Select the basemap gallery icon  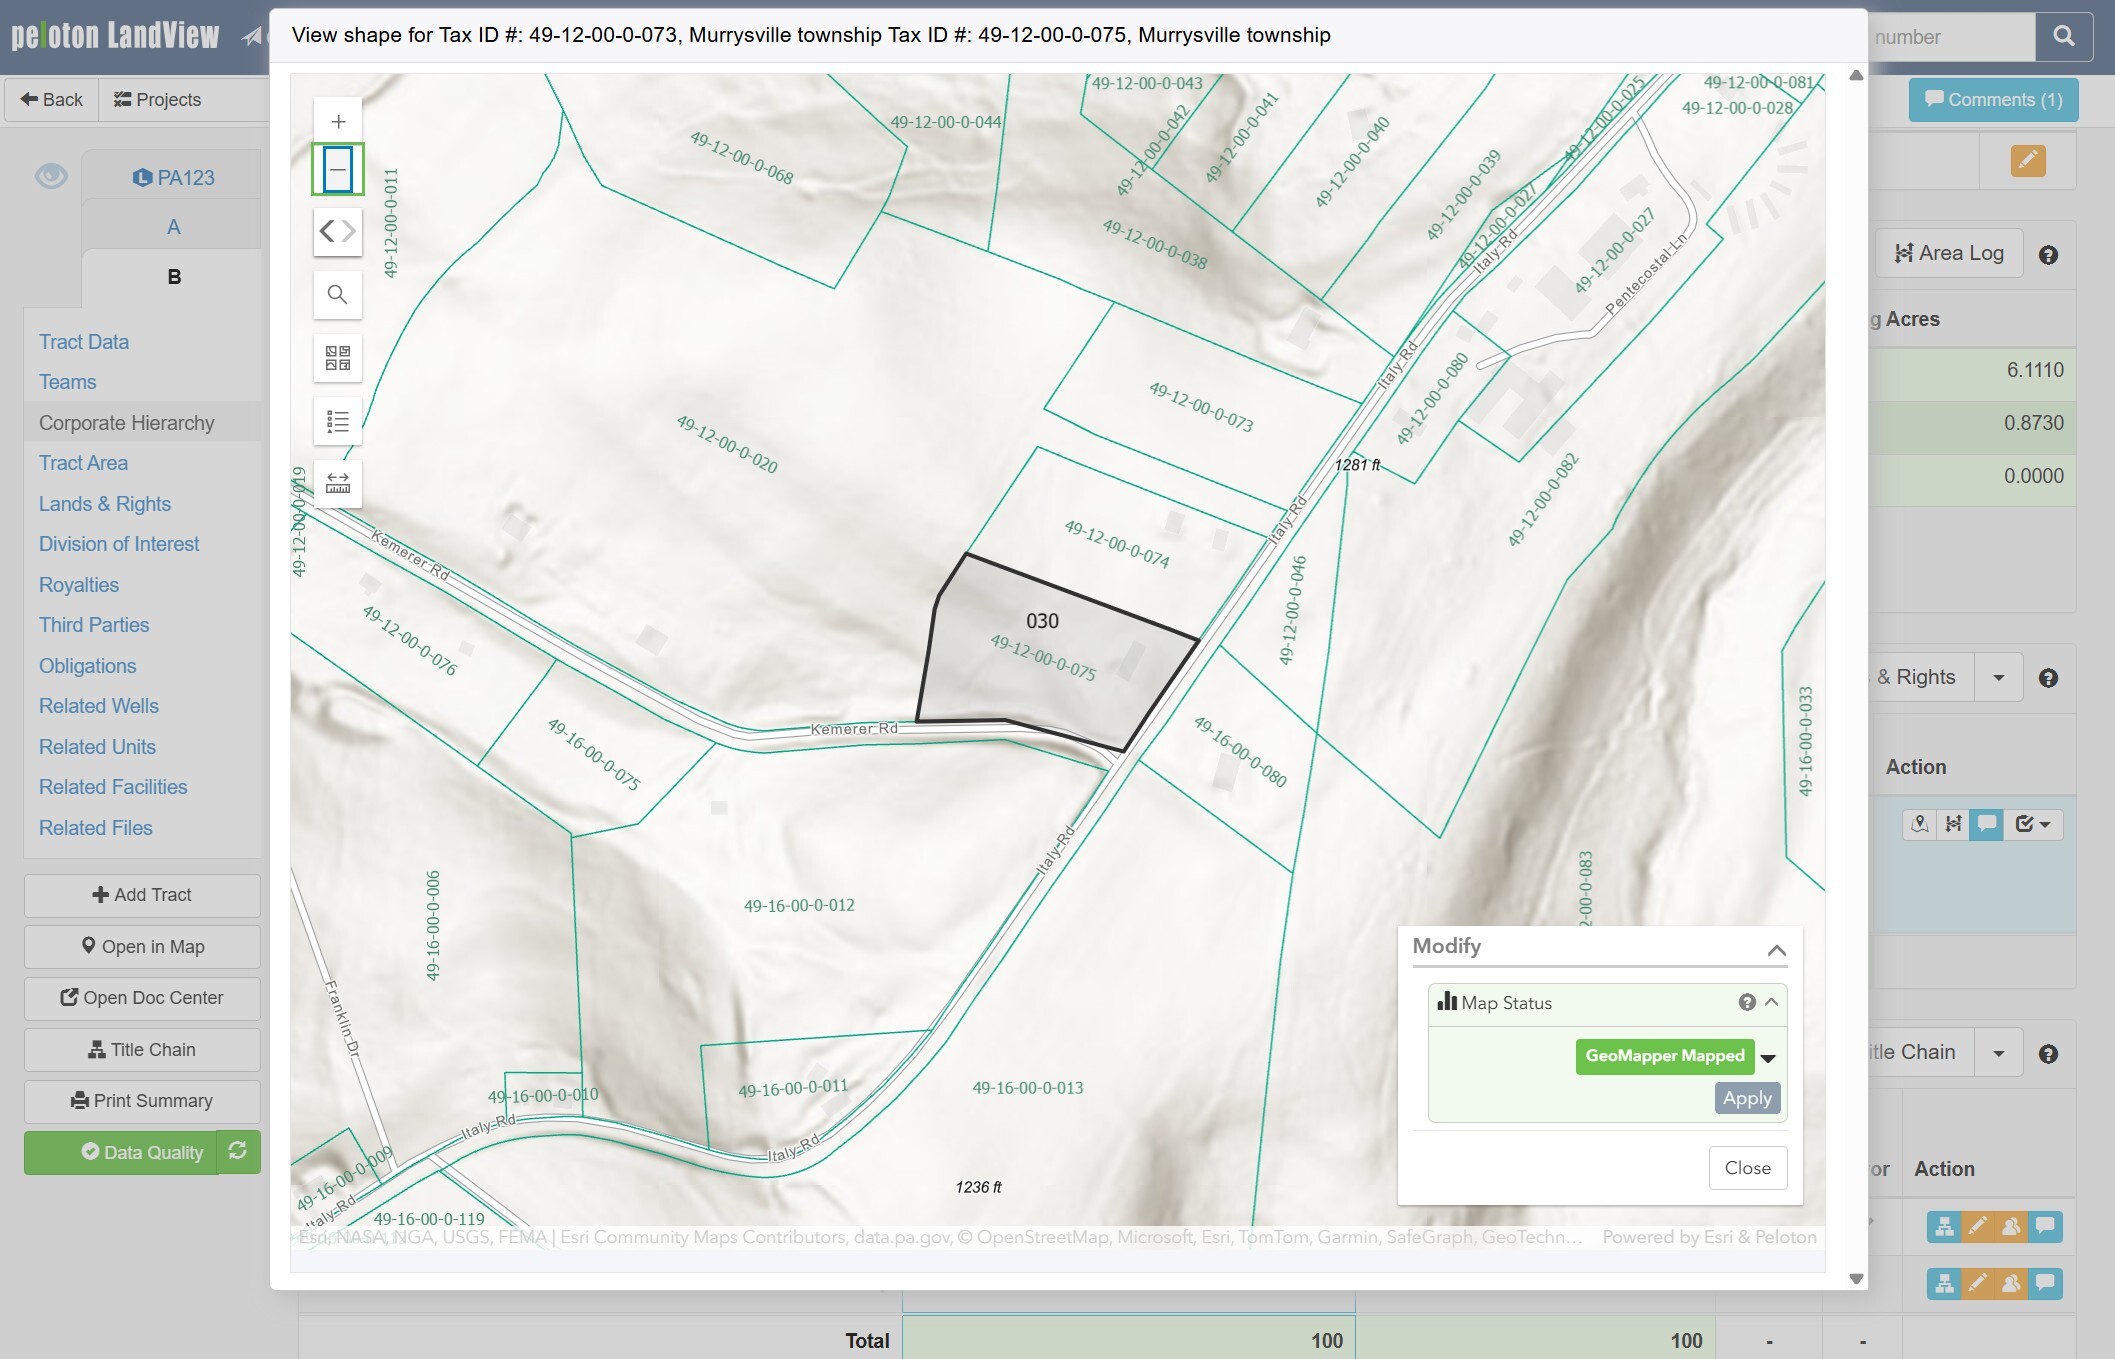pos(338,358)
